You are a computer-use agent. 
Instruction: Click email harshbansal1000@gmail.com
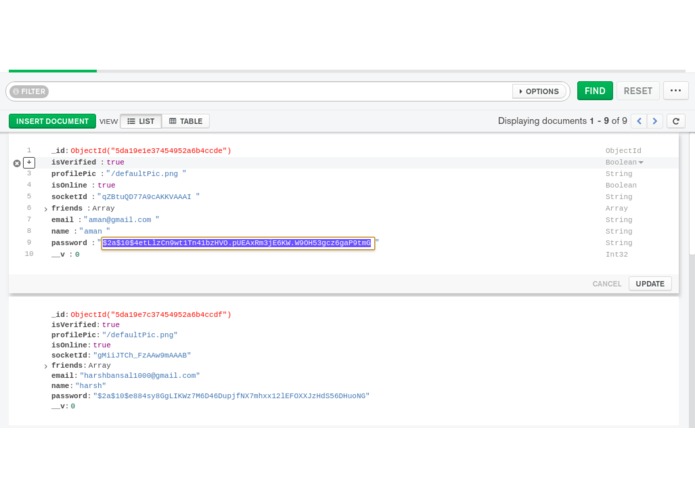point(140,375)
